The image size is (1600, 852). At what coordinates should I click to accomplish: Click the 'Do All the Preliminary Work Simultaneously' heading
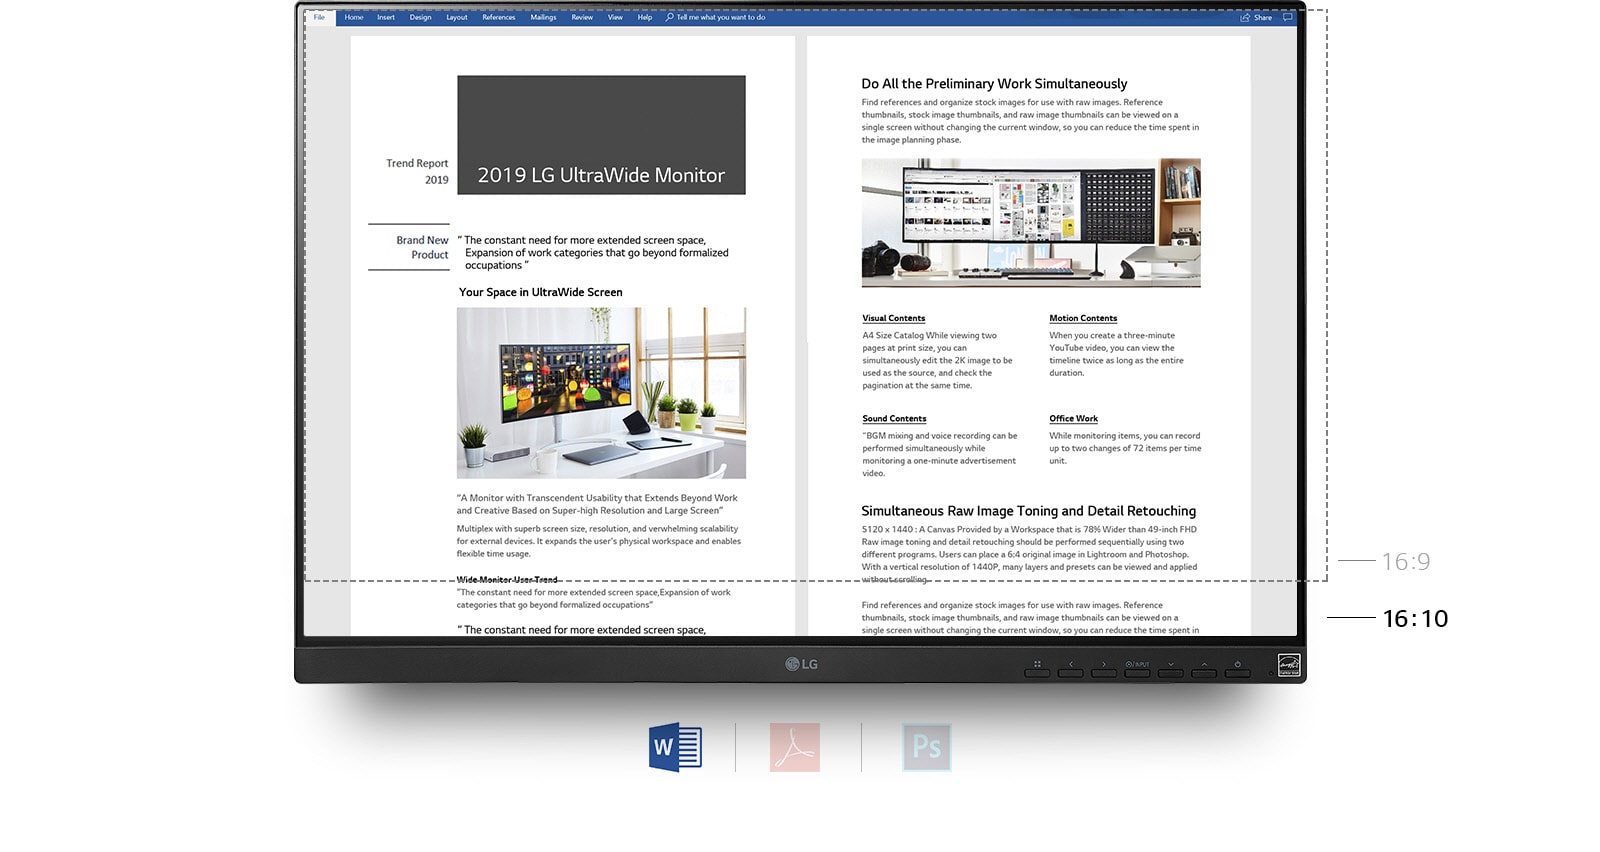994,84
